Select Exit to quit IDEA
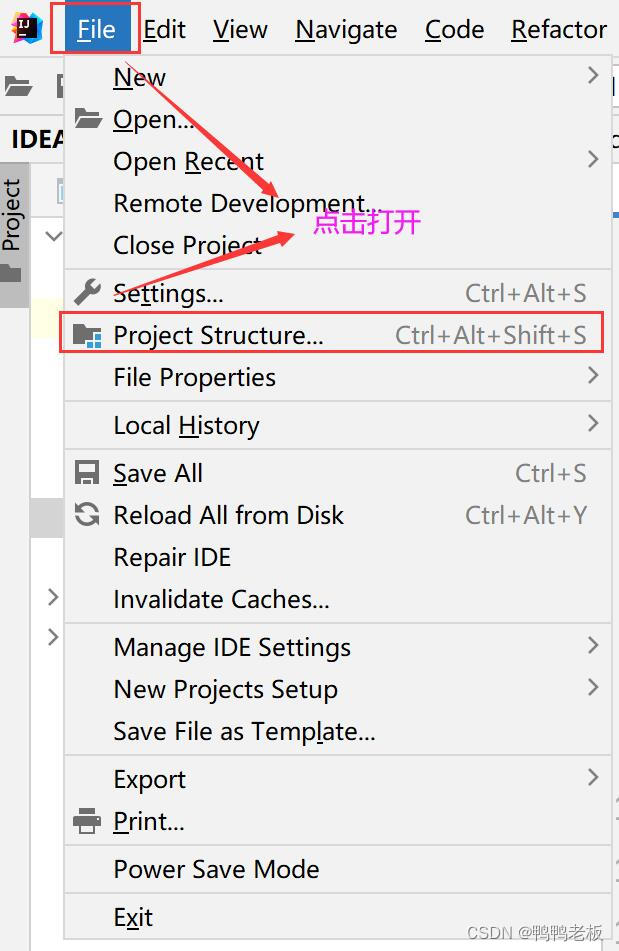 point(132,916)
